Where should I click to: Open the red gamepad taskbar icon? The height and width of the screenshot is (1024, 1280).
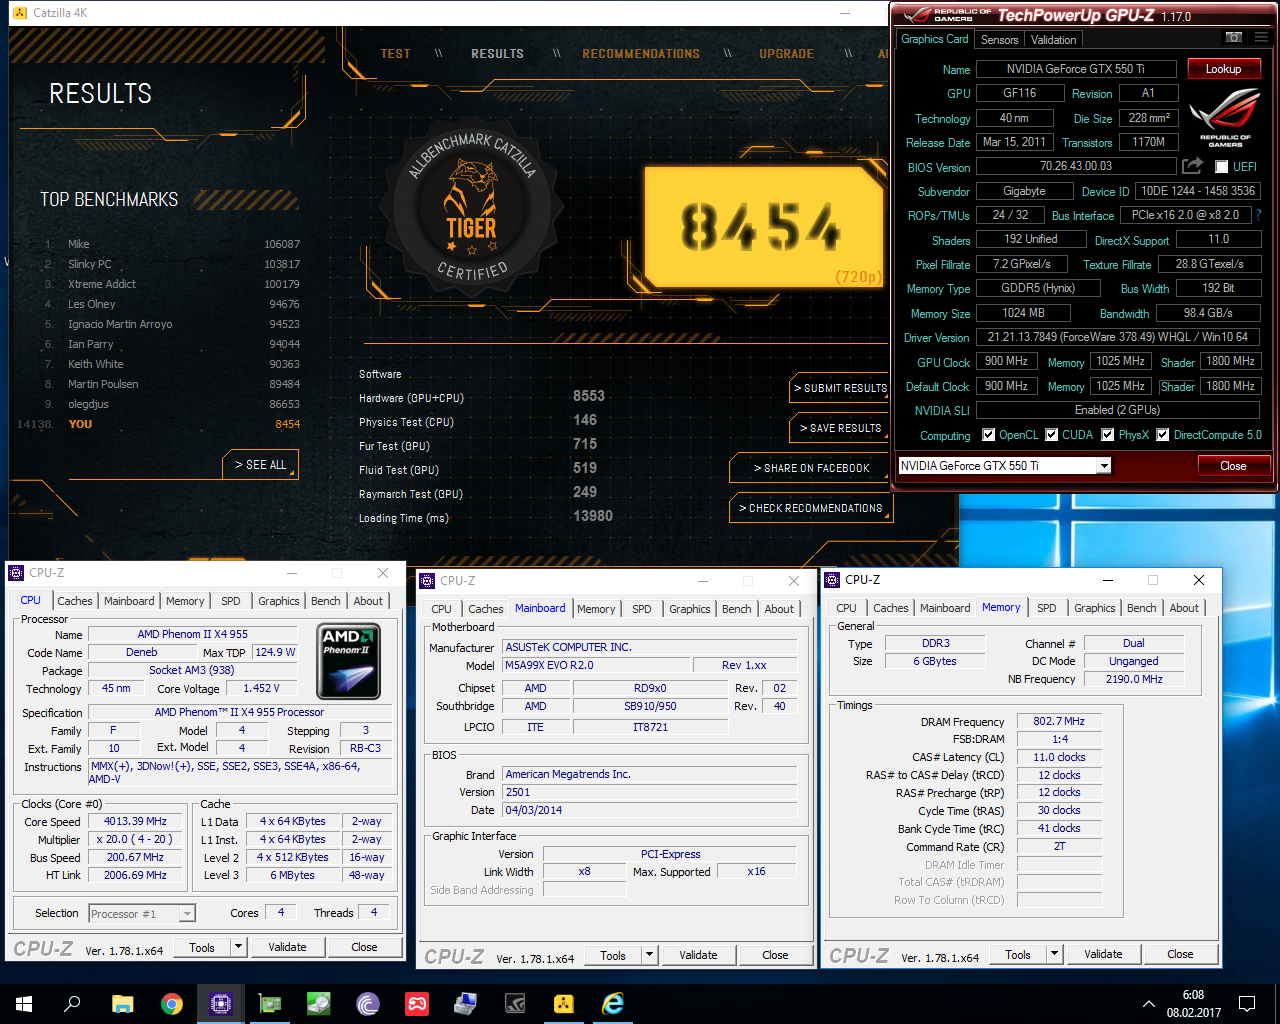(417, 1003)
